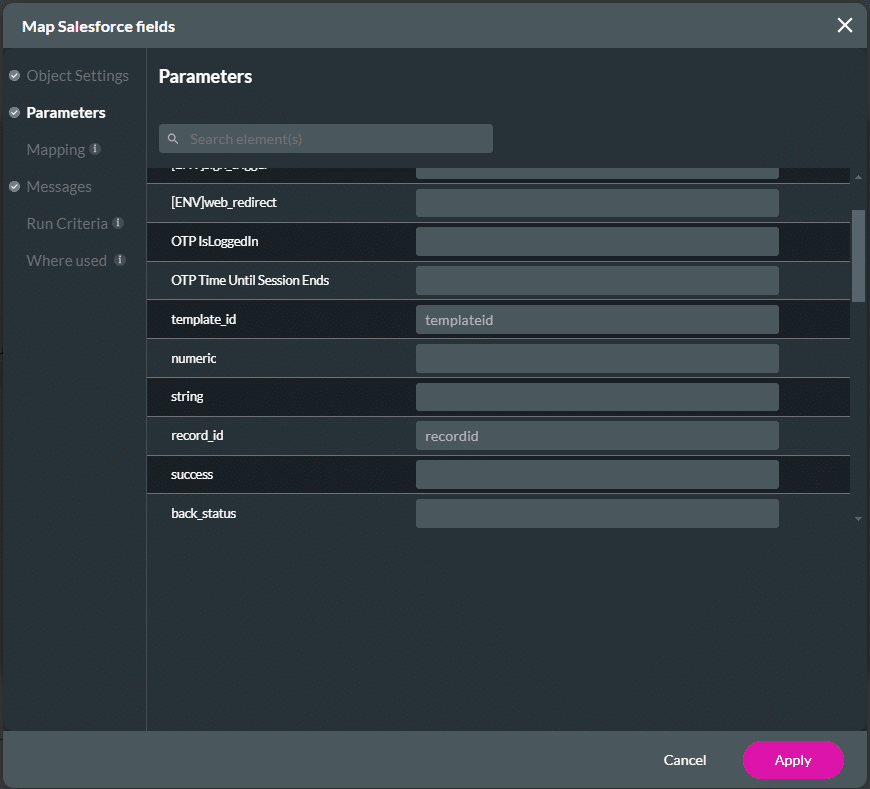The width and height of the screenshot is (870, 789).
Task: Focus the Search element(s) field
Action: pyautogui.click(x=335, y=139)
